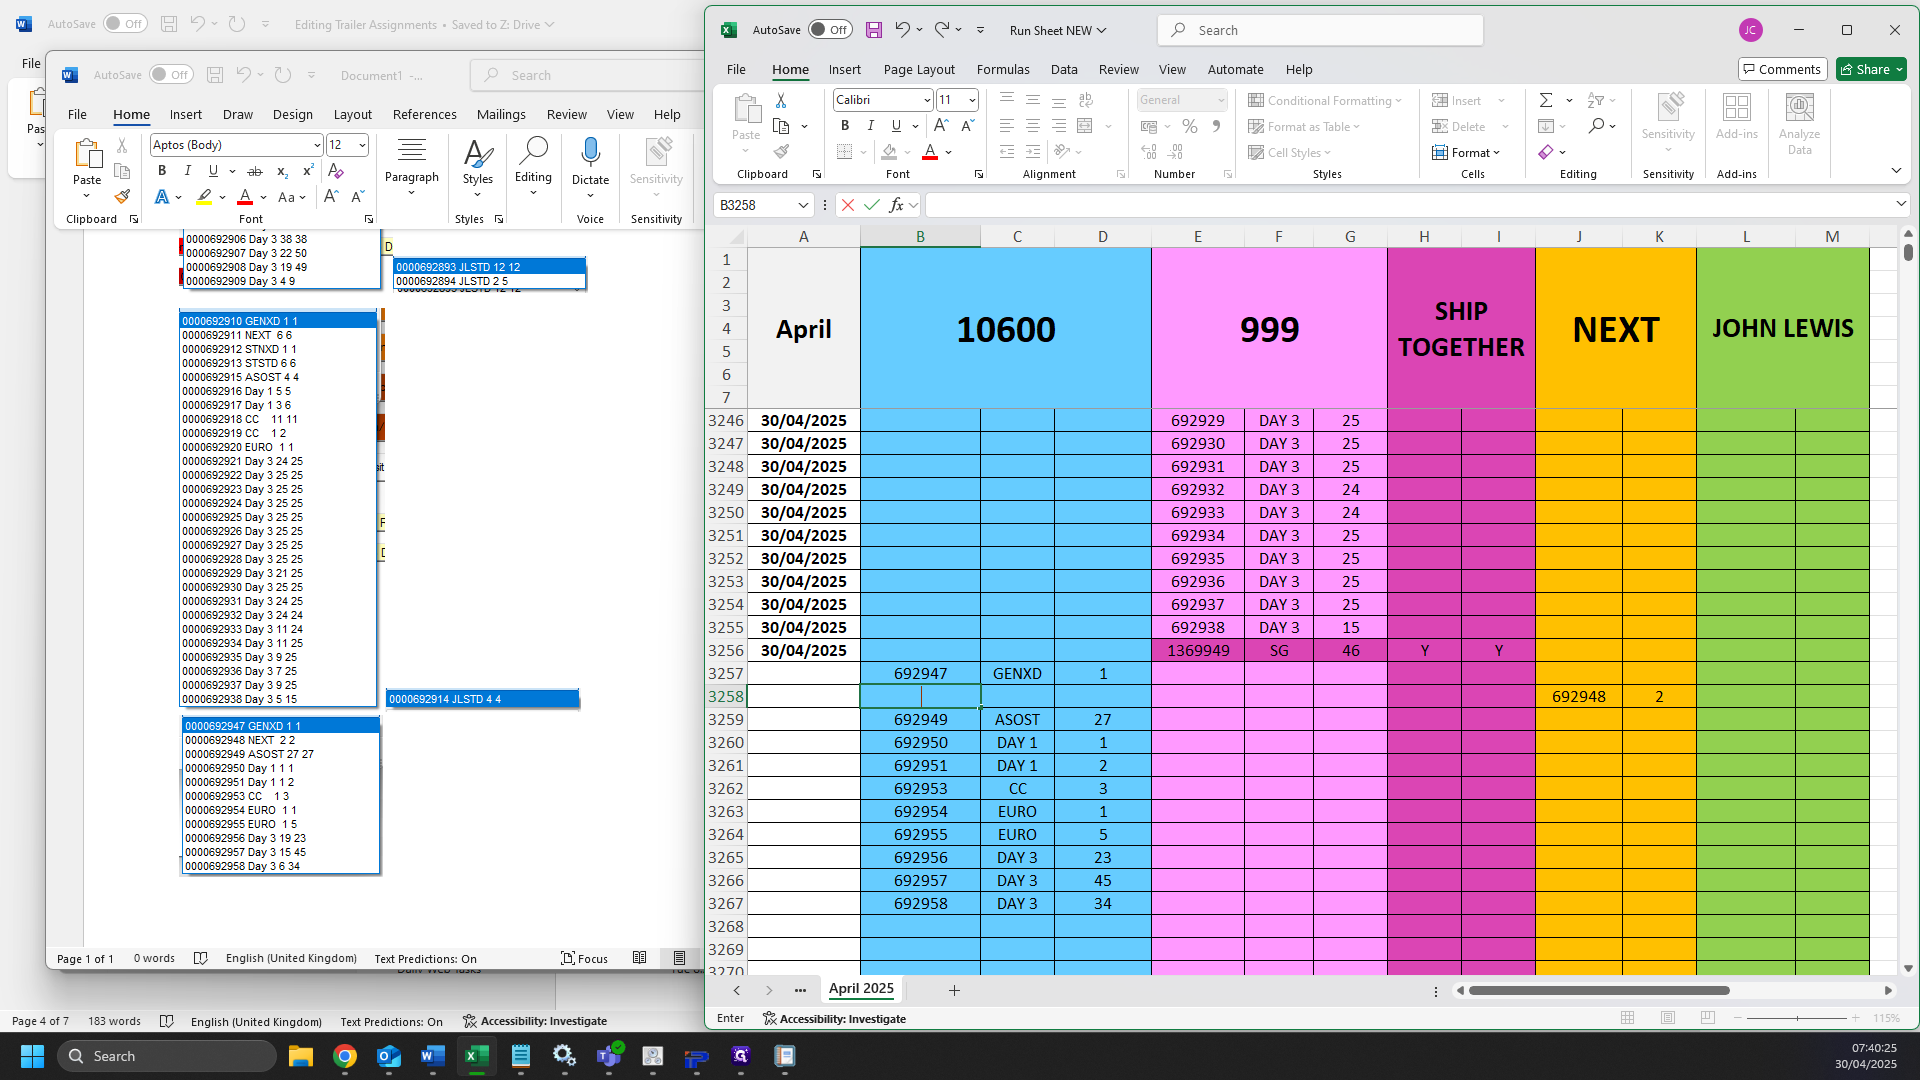Open Excel Page Layout tab
Screen dimensions: 1920x1080
919,69
